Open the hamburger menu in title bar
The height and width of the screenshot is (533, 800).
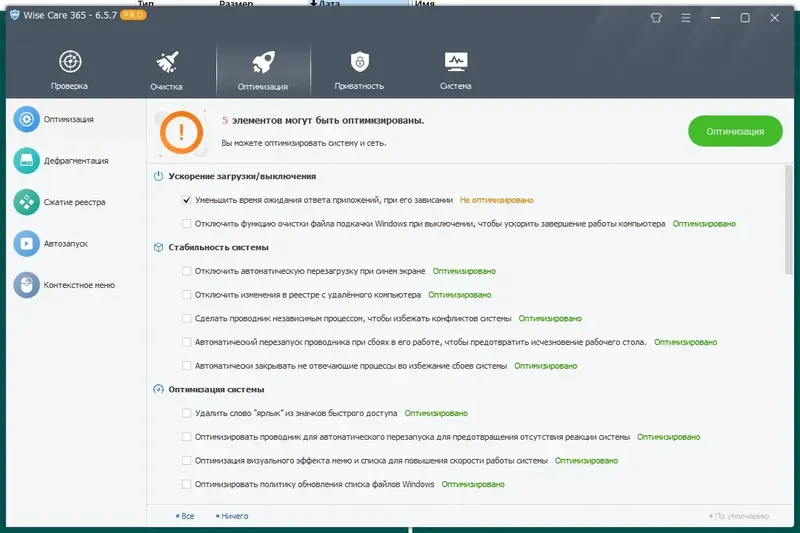(686, 18)
